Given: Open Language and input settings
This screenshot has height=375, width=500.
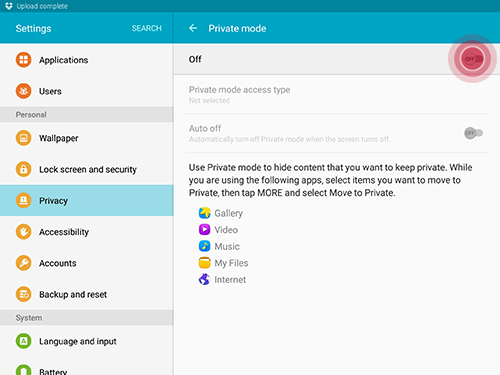Looking at the screenshot, I should coord(87,341).
